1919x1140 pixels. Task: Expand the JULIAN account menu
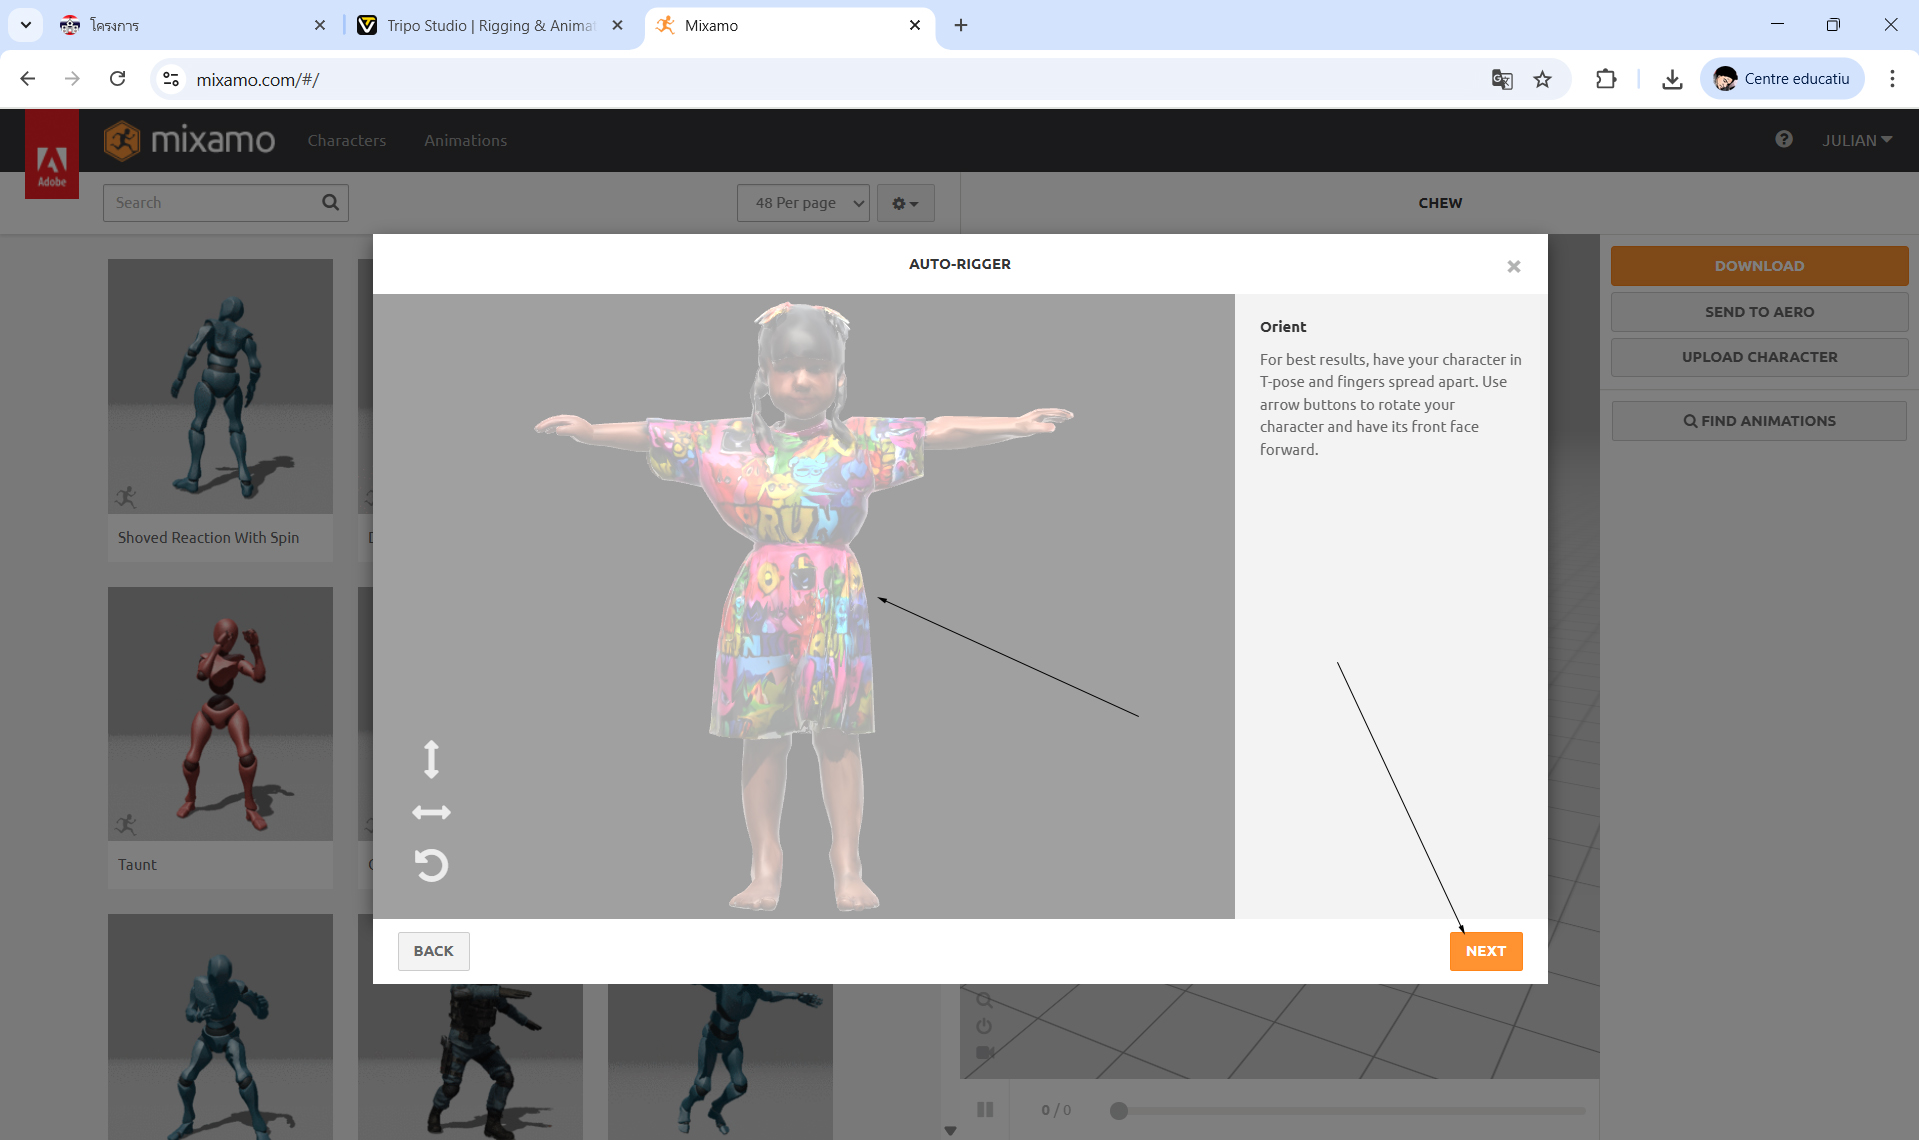1856,140
